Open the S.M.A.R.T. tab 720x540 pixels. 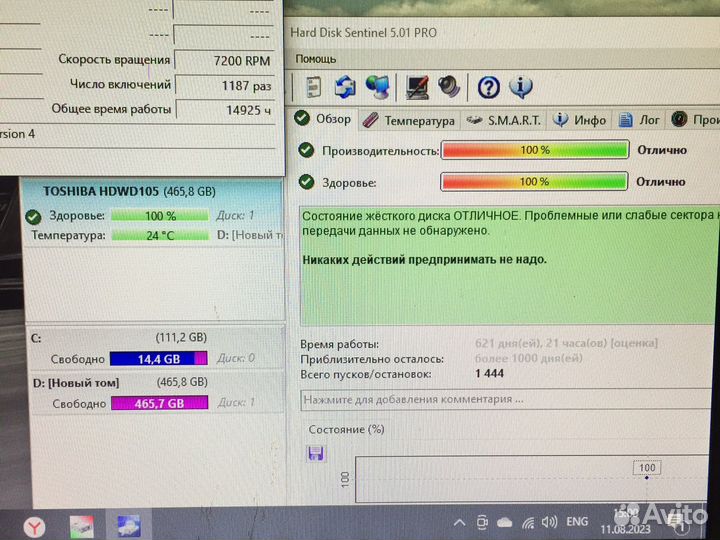tap(503, 121)
